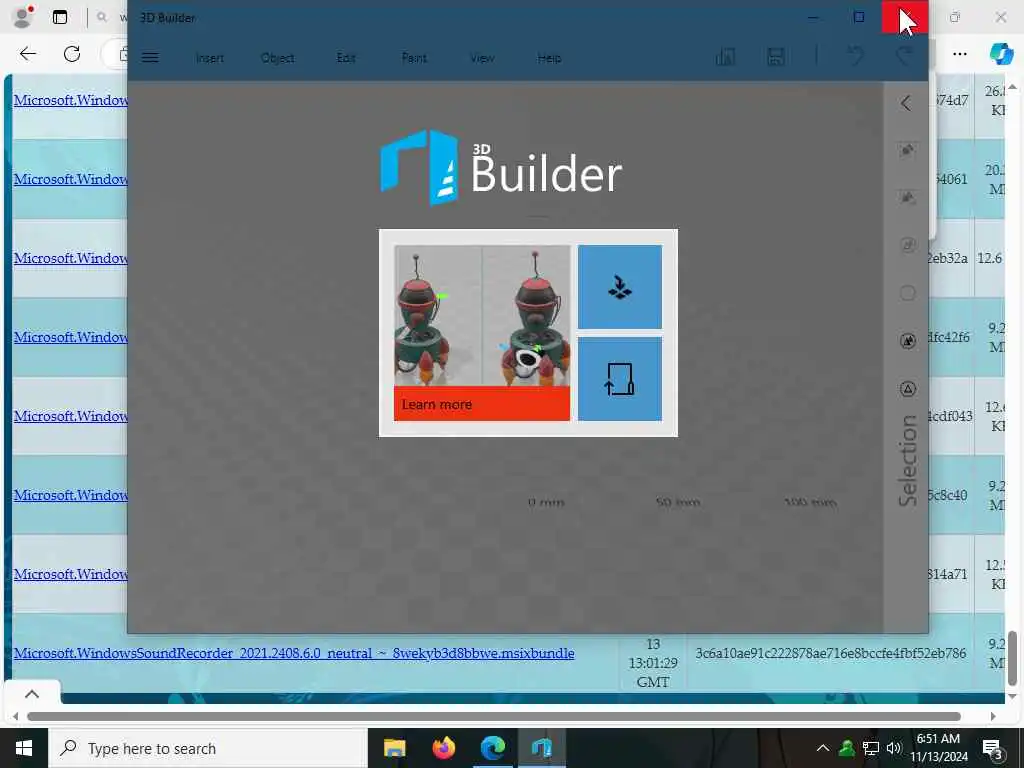Screen dimensions: 1024x768
Task: Click the page vertical scrollbar thumb in Edge
Action: [x=1012, y=658]
